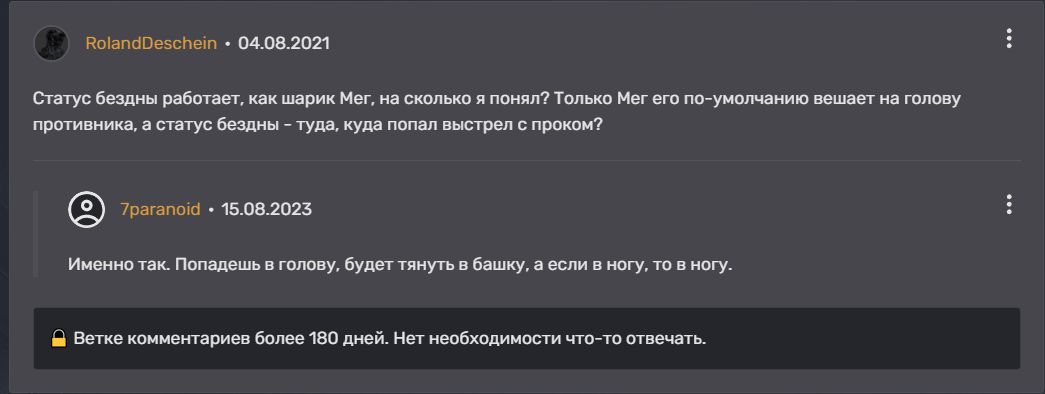Open the RolandDeschein username link

(x=151, y=43)
